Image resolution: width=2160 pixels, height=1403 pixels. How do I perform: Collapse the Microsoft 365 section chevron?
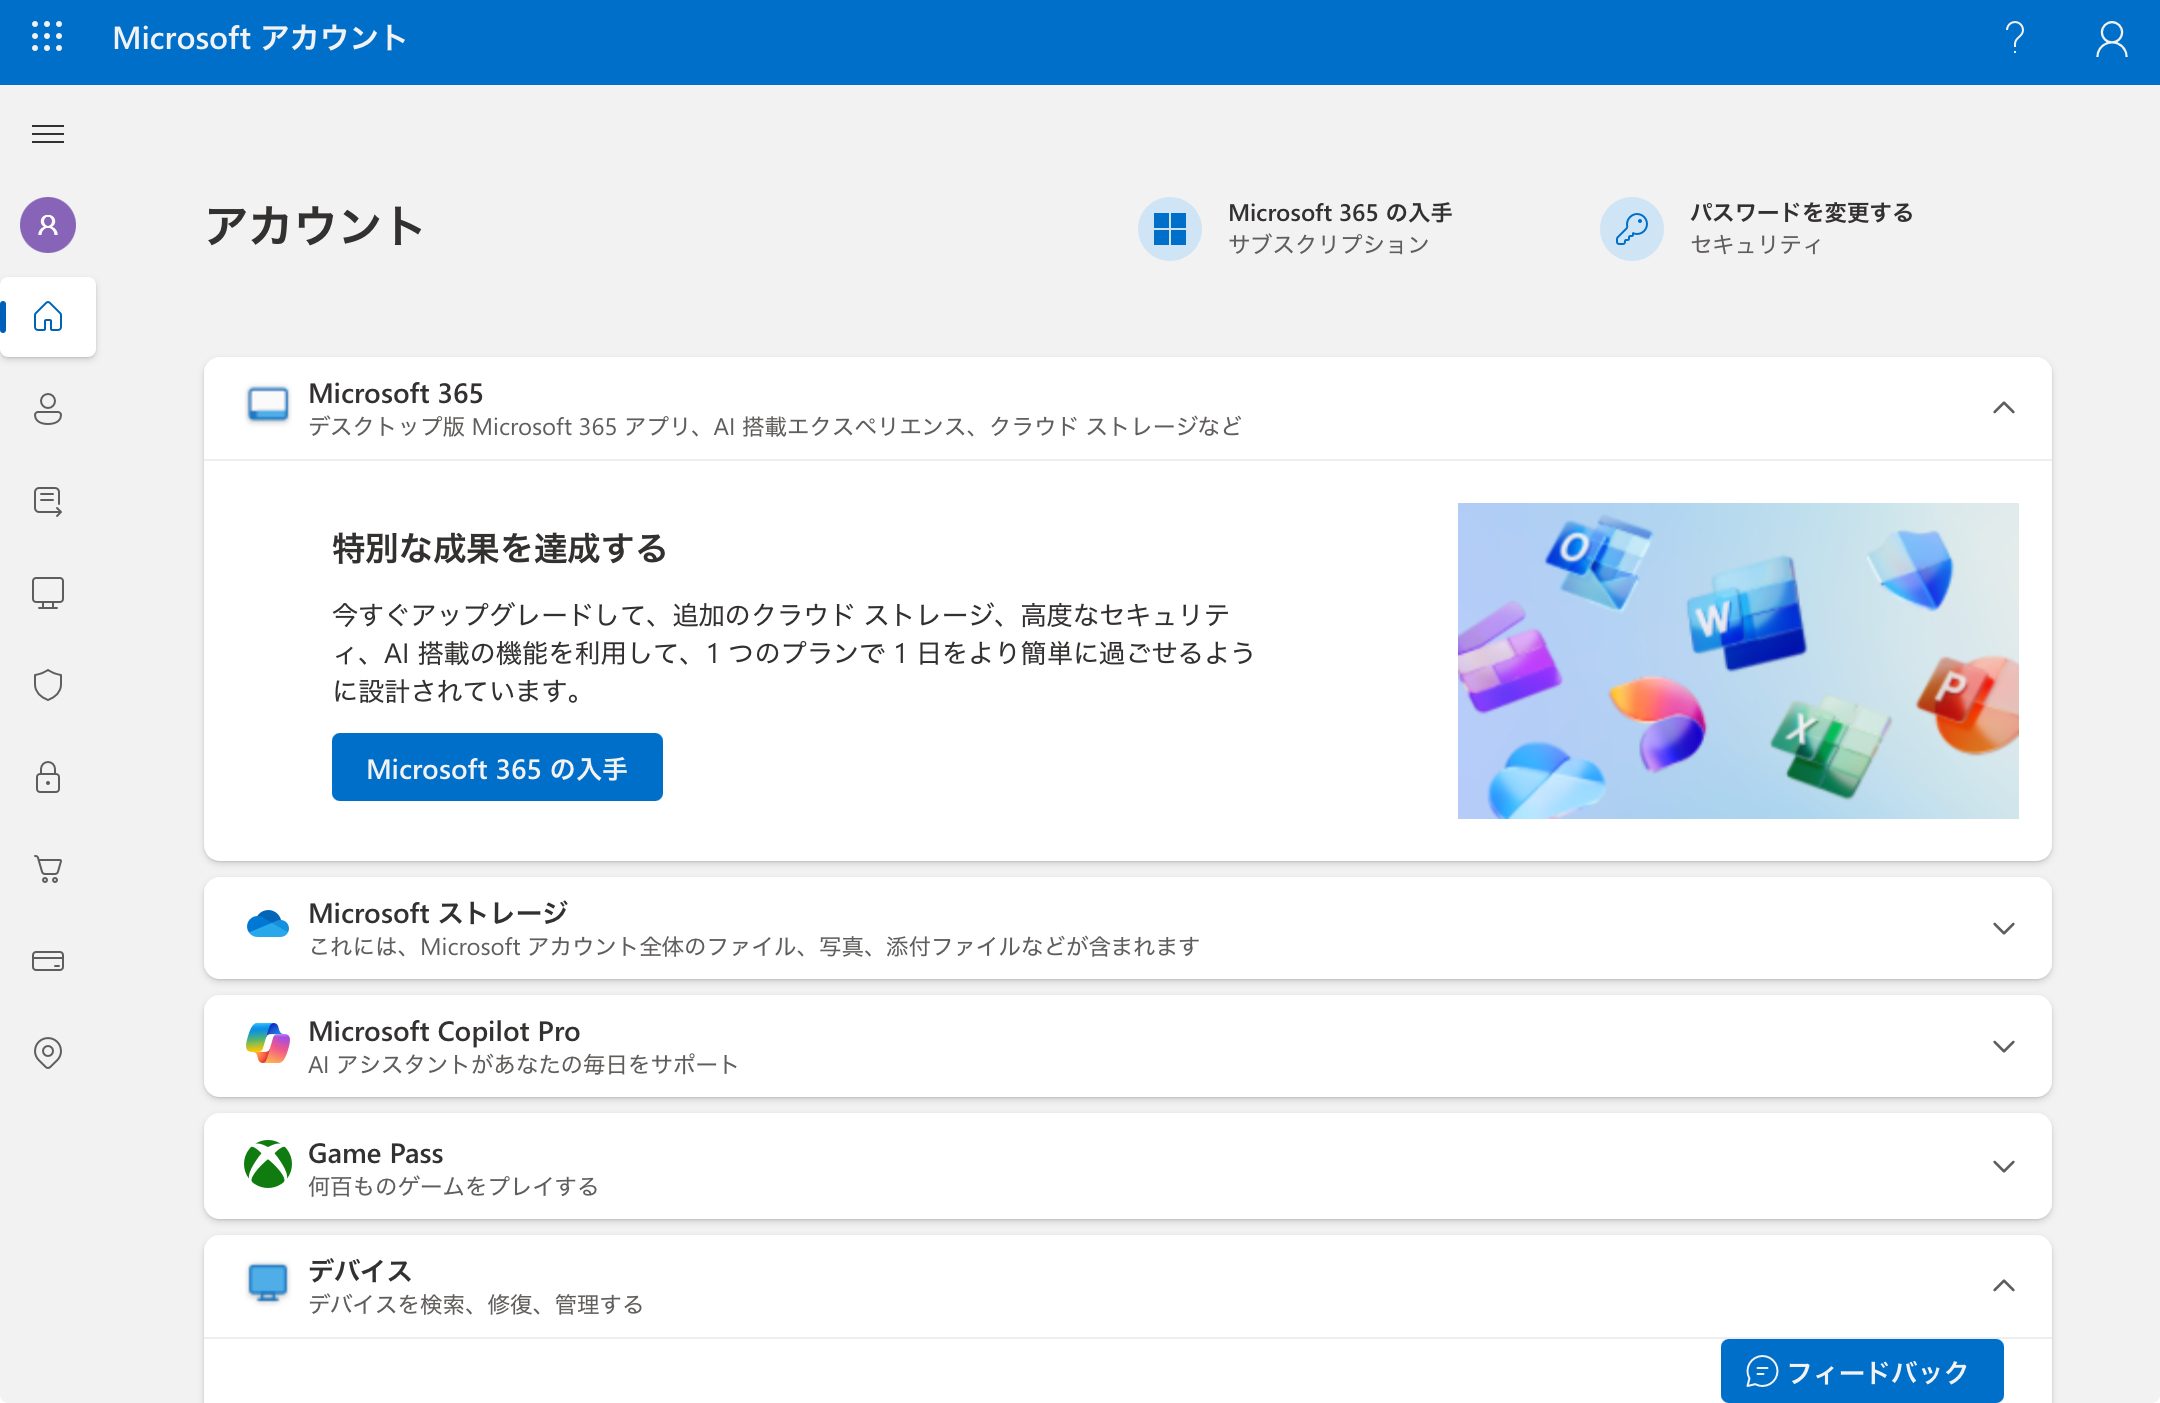click(2004, 408)
